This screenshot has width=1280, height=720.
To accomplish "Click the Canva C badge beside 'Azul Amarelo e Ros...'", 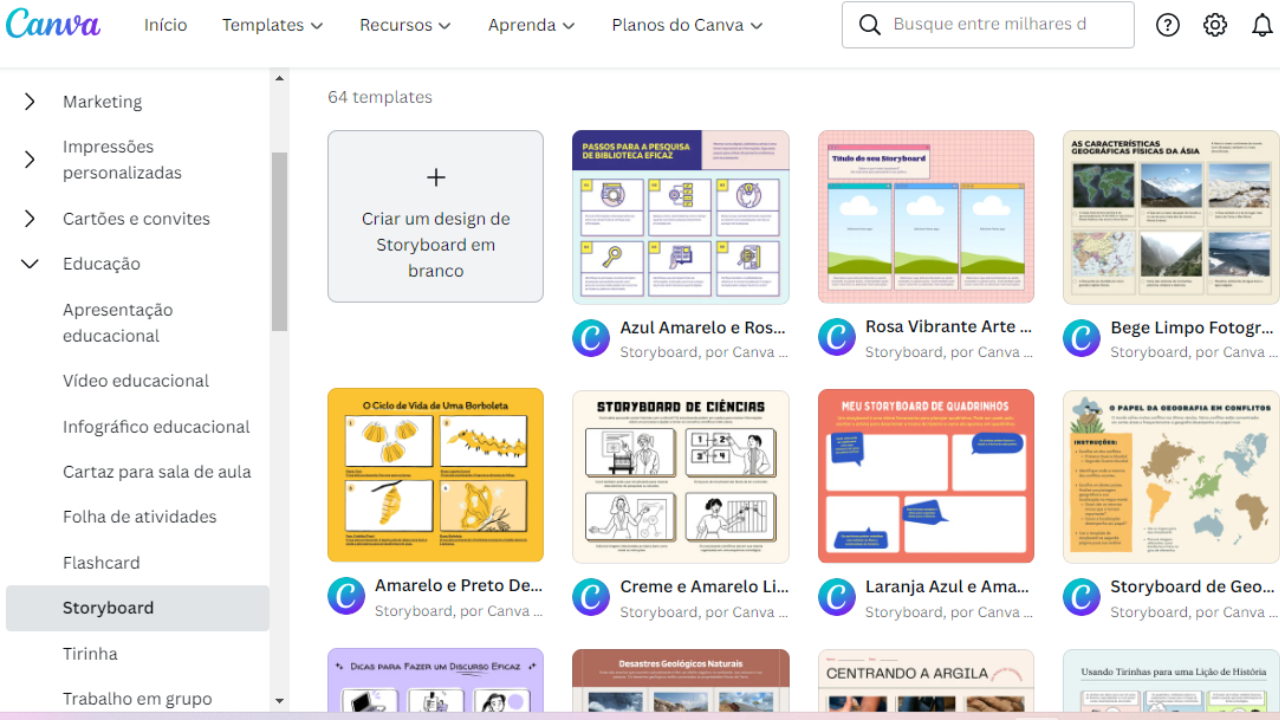I will 590,338.
